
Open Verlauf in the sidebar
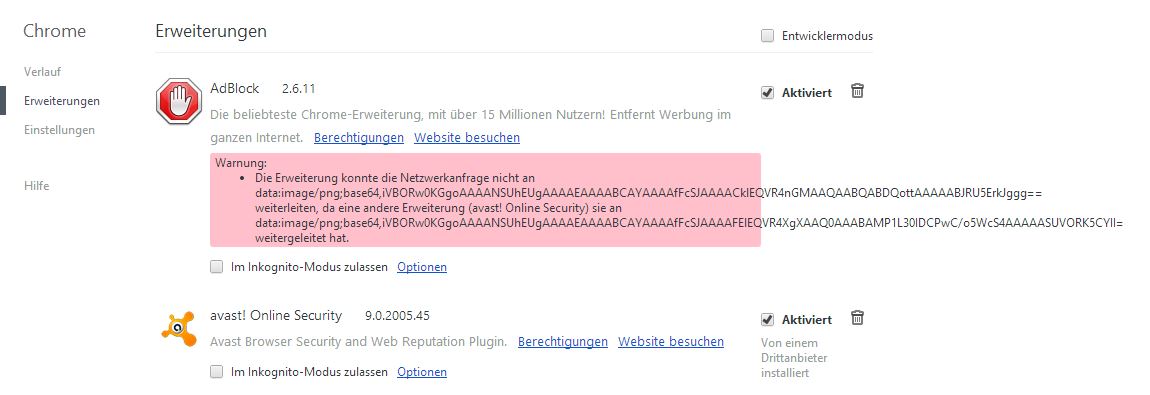point(42,72)
